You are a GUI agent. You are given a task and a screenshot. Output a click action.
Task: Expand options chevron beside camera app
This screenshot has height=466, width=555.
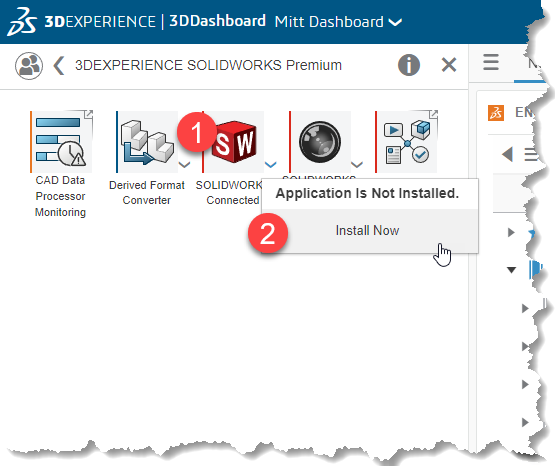point(357,165)
